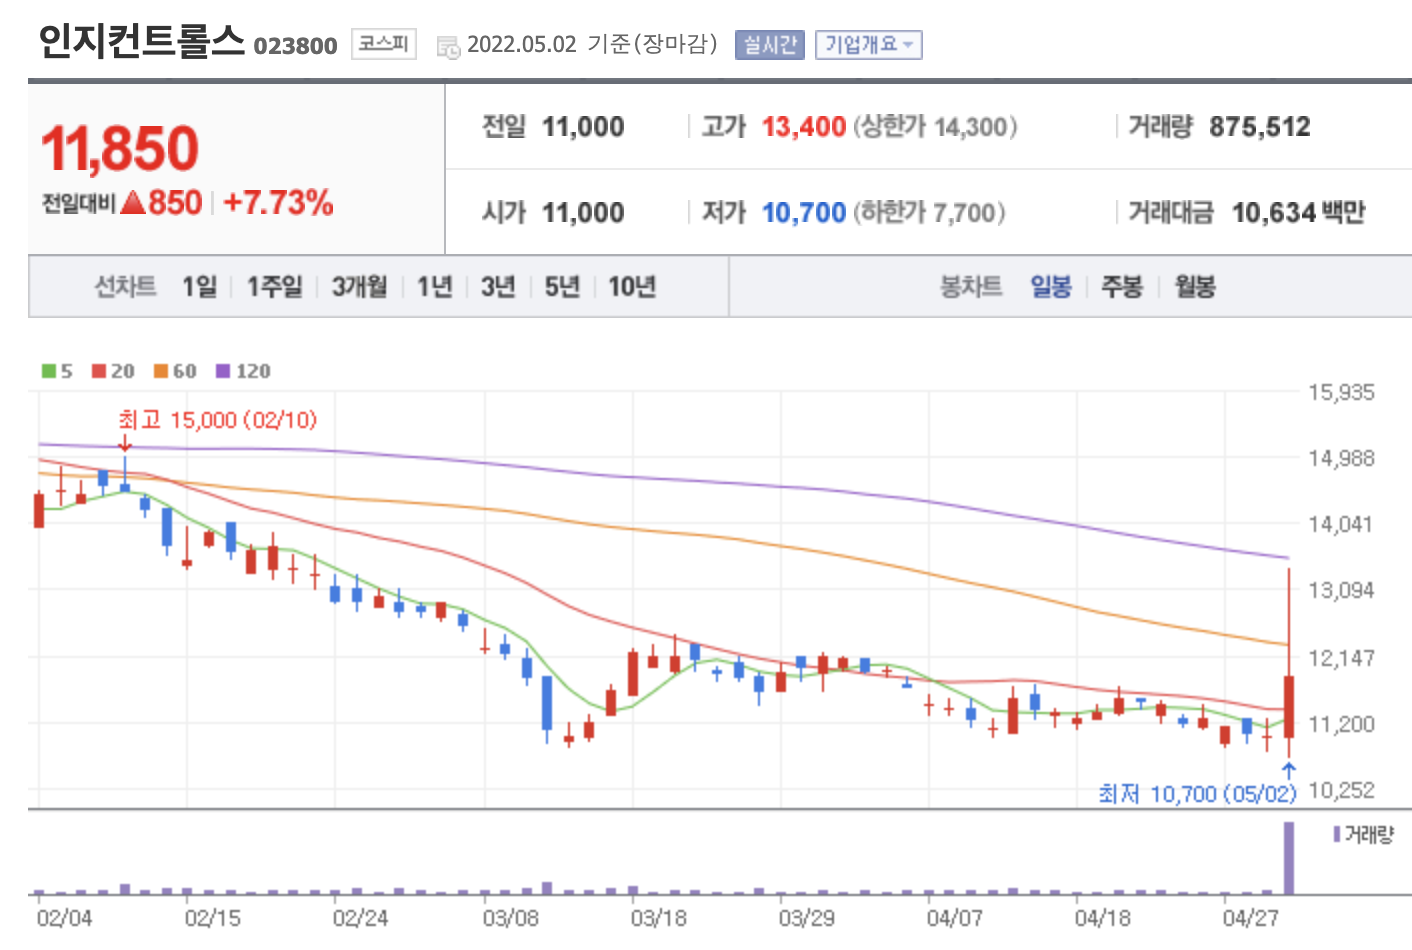Click the 거래대금 value 10,634 백만
This screenshot has width=1412, height=950.
(x=1298, y=213)
